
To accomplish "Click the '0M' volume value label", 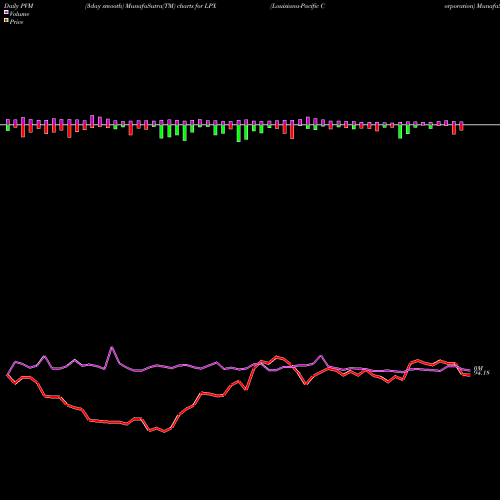I will (x=478, y=368).
